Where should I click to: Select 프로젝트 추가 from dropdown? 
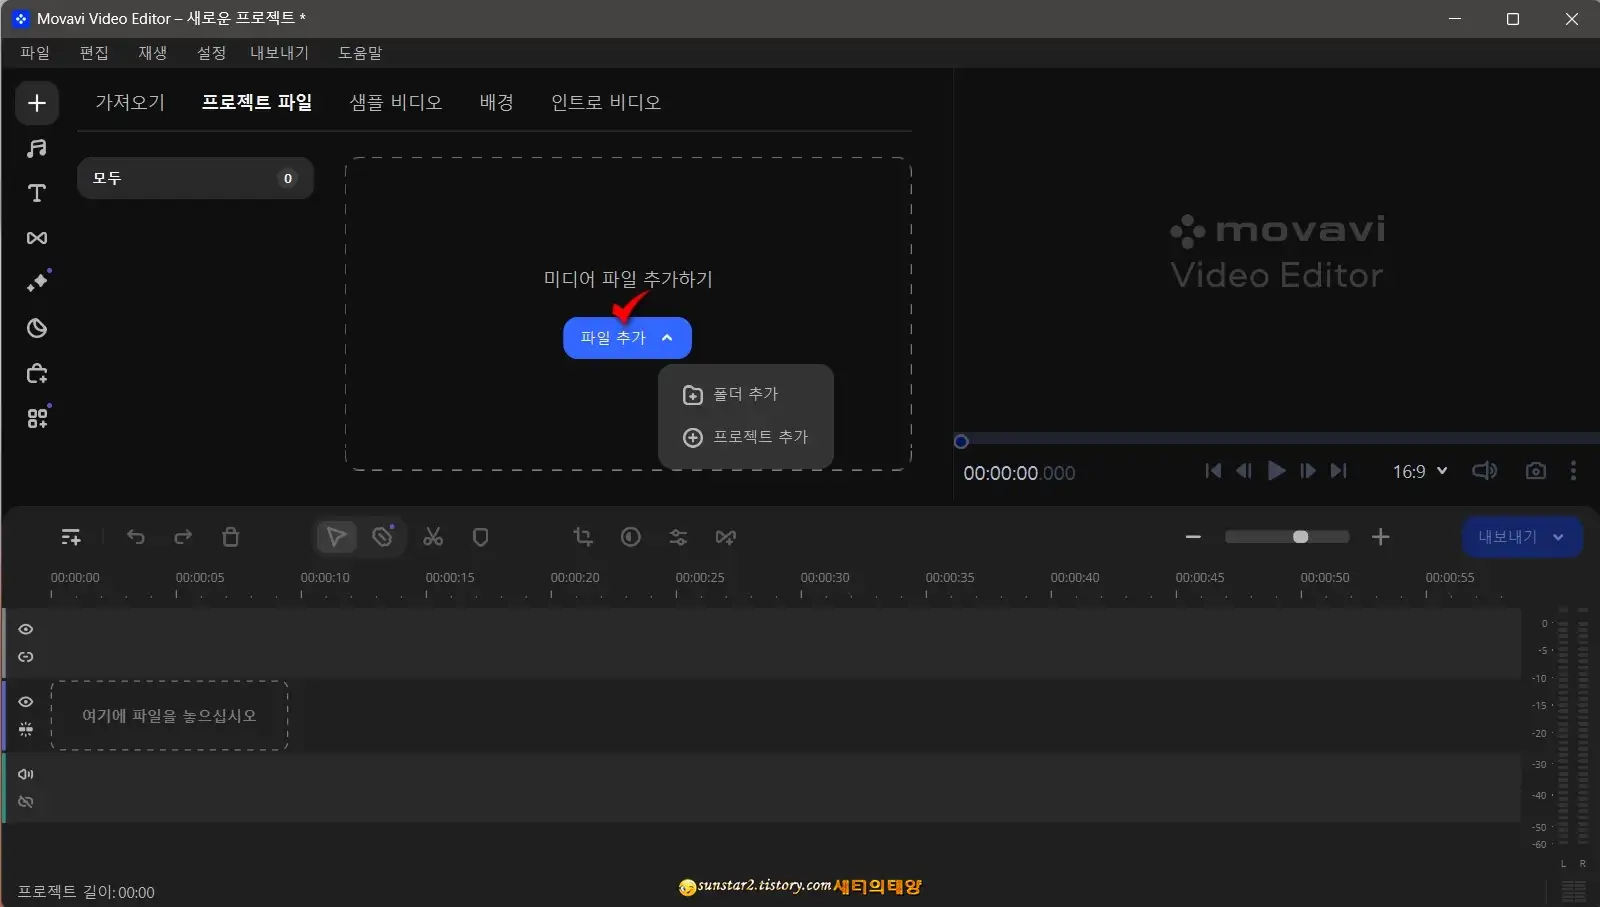pyautogui.click(x=745, y=437)
